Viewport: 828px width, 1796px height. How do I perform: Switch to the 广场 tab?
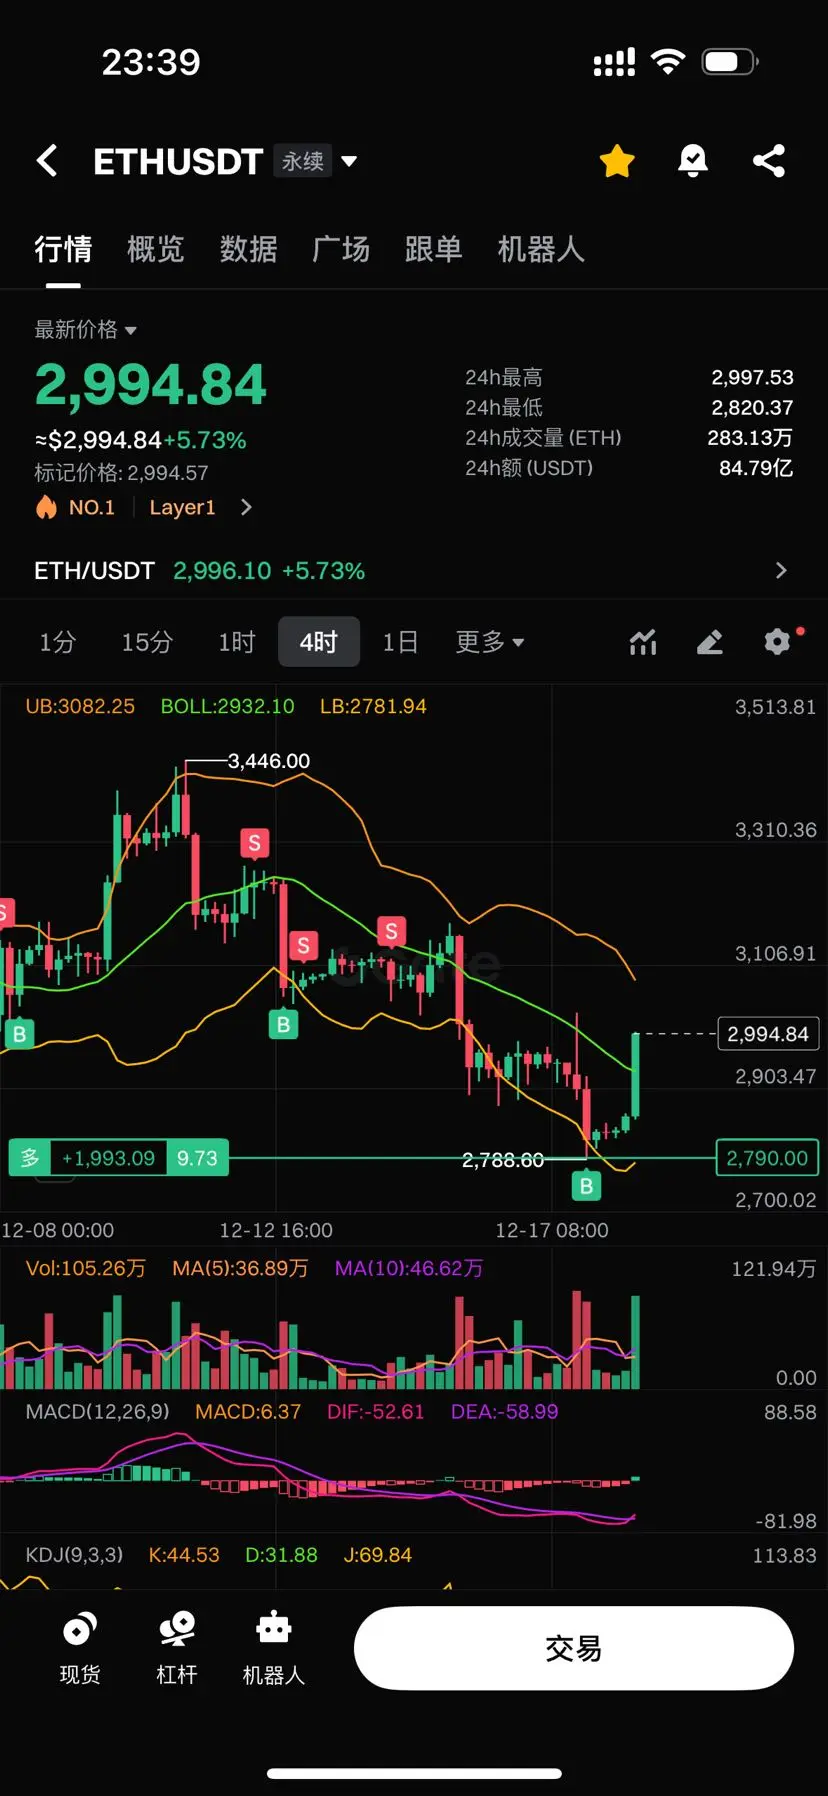[341, 249]
